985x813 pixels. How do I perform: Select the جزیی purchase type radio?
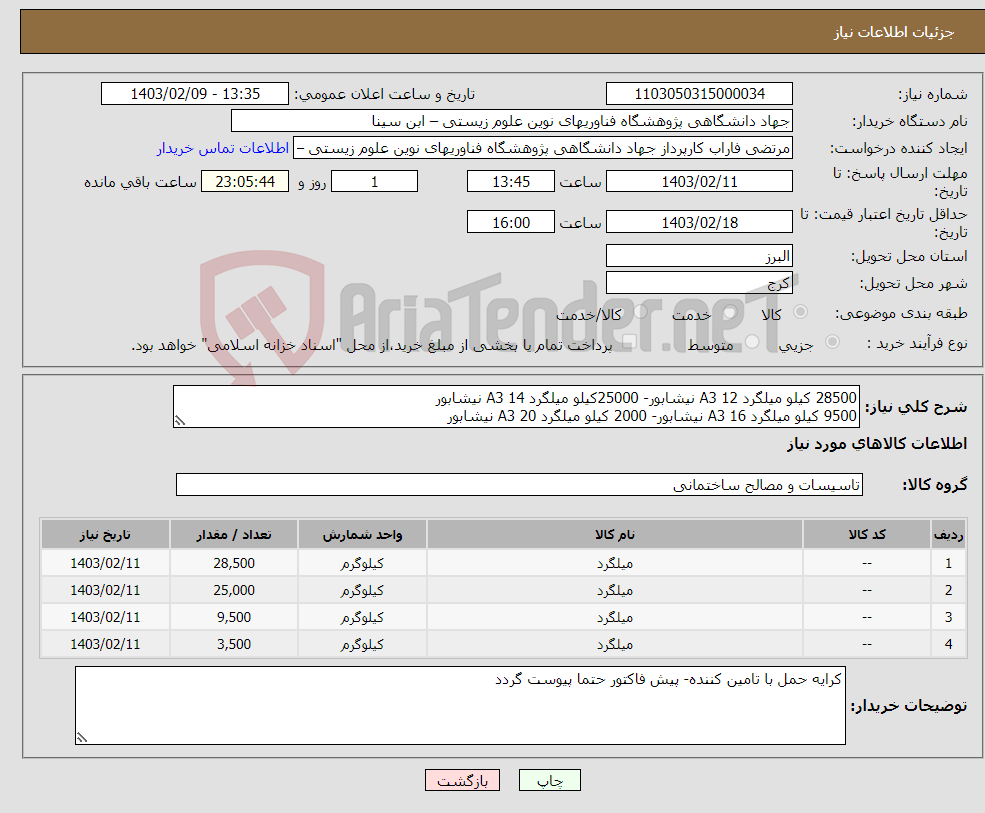[832, 342]
